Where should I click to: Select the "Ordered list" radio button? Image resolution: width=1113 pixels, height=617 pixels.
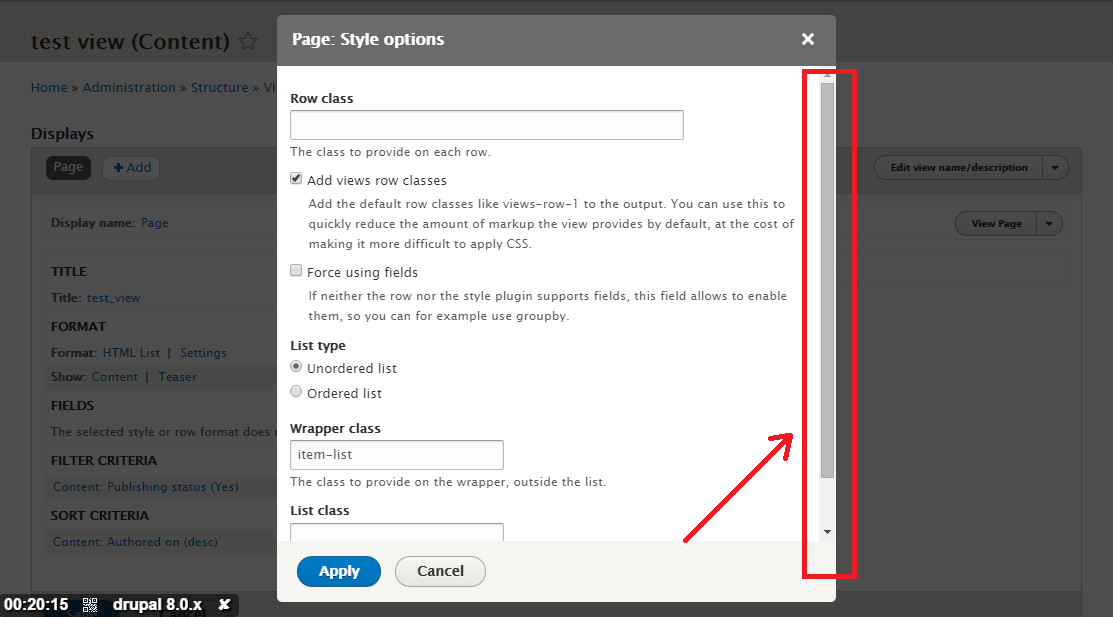click(x=296, y=391)
